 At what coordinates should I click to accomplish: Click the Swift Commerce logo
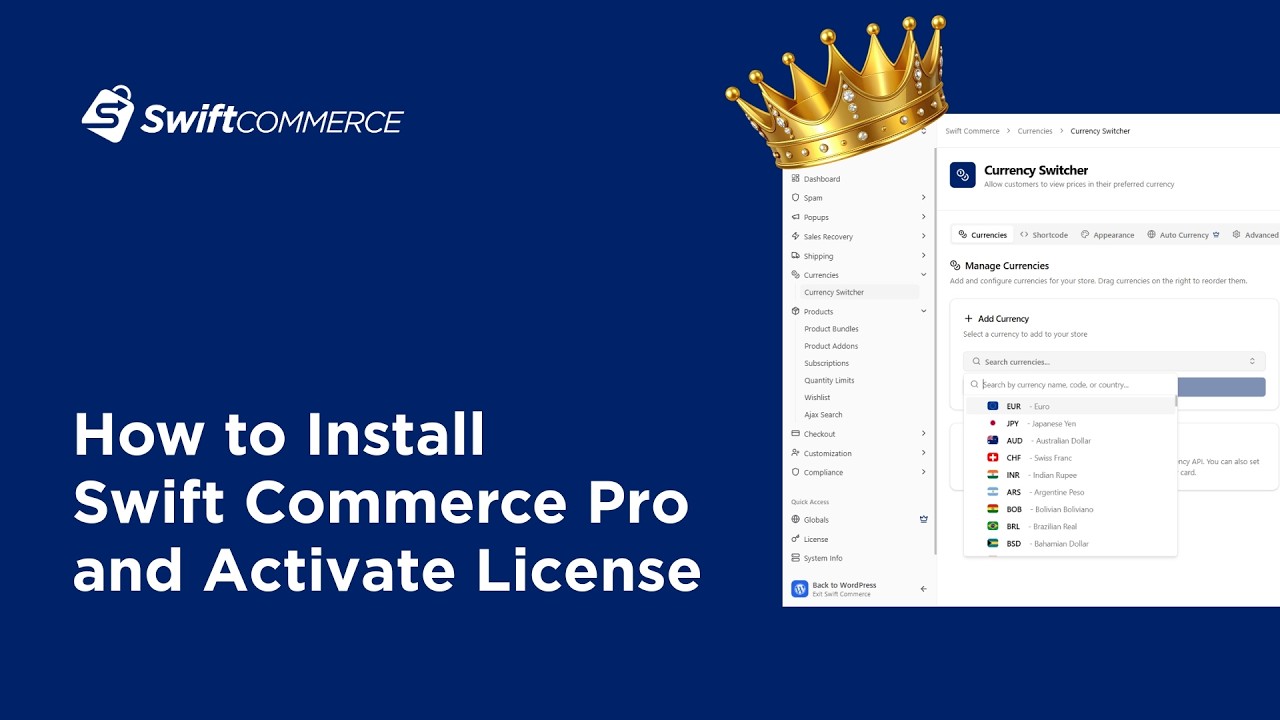(242, 114)
